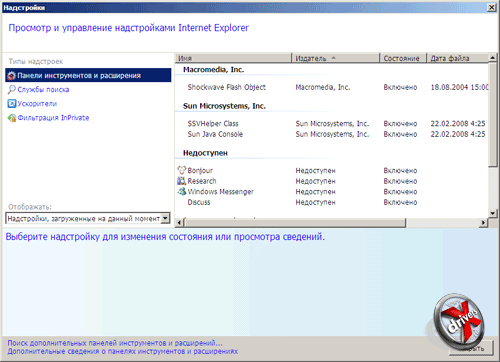Click the Sun Microsystems, Inc. group header
The image size is (500, 362).
pyautogui.click(x=224, y=106)
